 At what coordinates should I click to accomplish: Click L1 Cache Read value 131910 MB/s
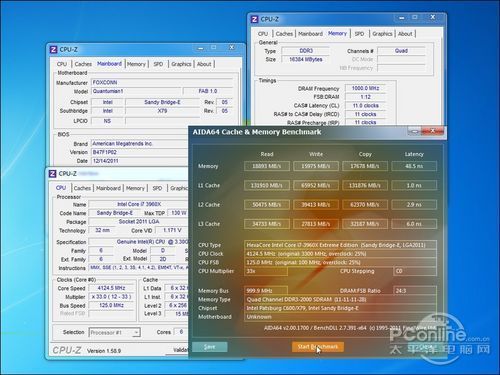[x=267, y=185]
